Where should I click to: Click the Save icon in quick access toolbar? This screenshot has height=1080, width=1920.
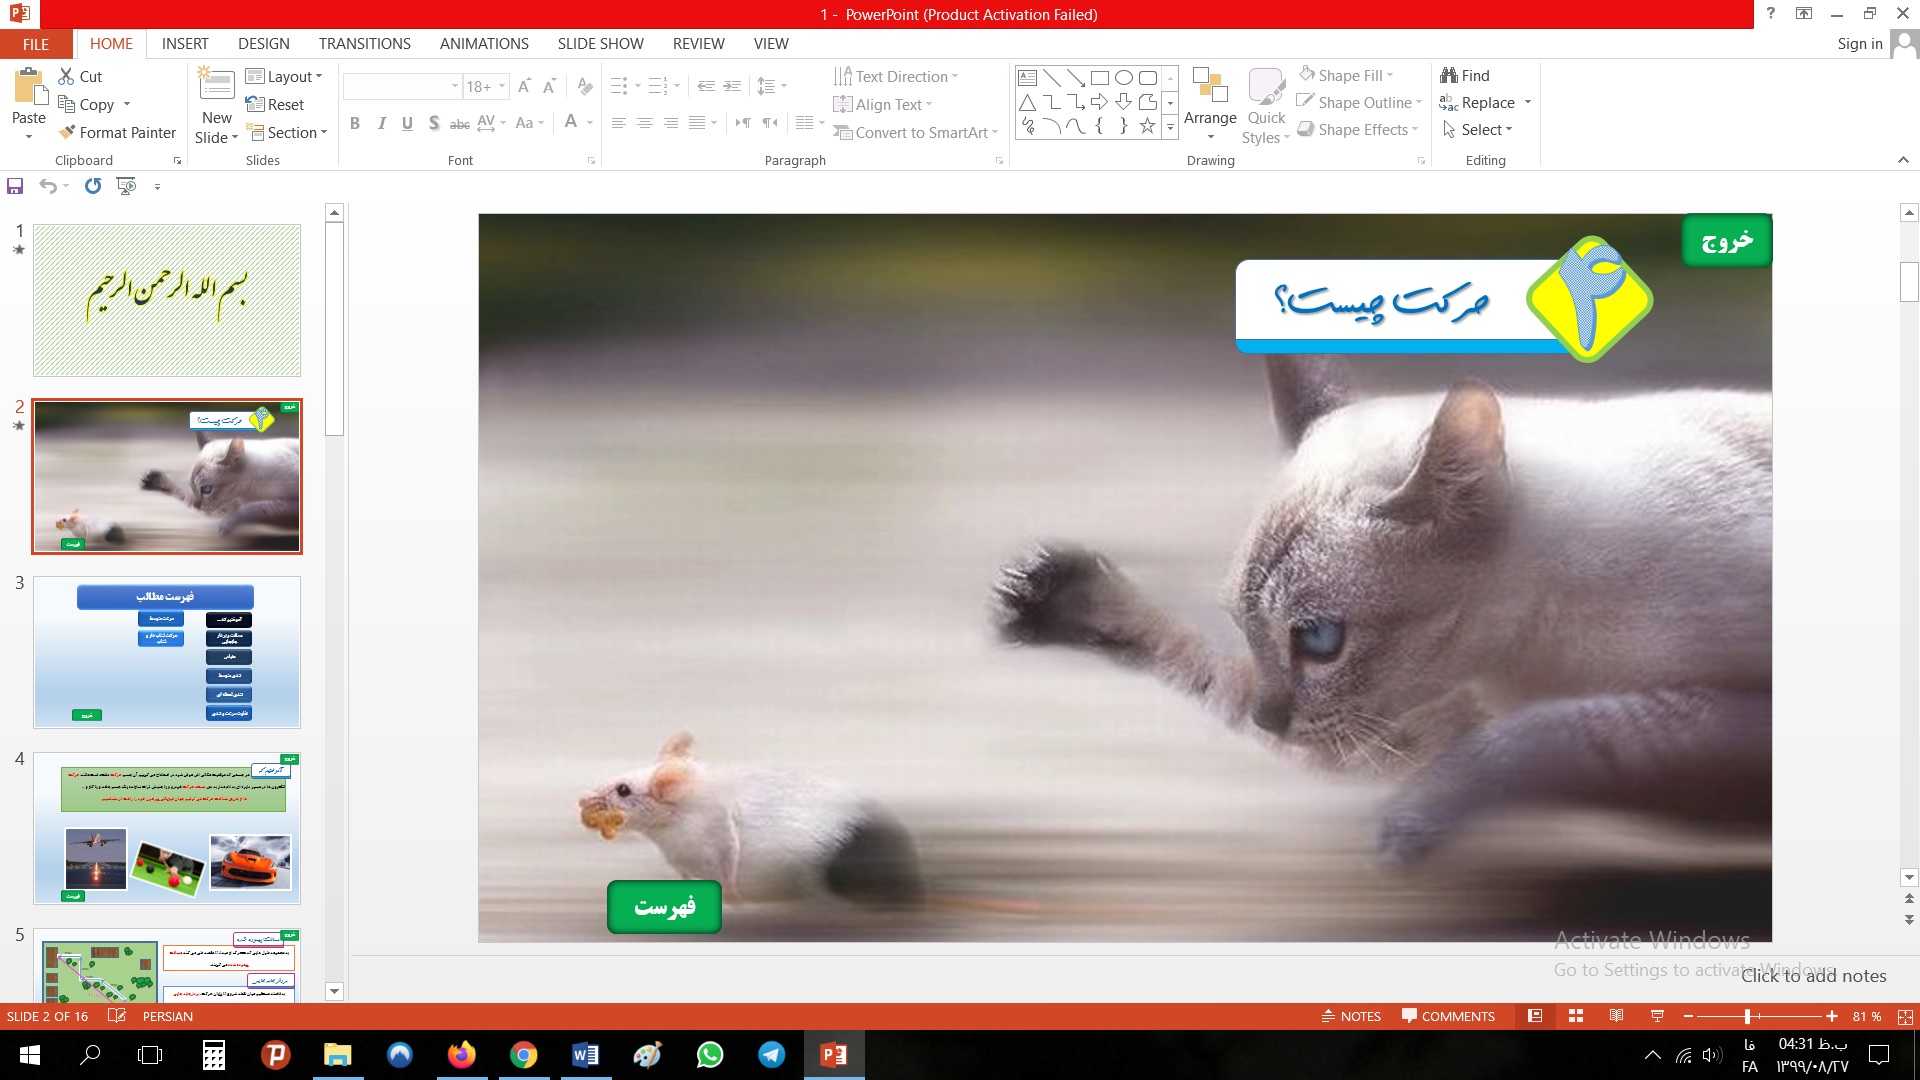coord(15,186)
